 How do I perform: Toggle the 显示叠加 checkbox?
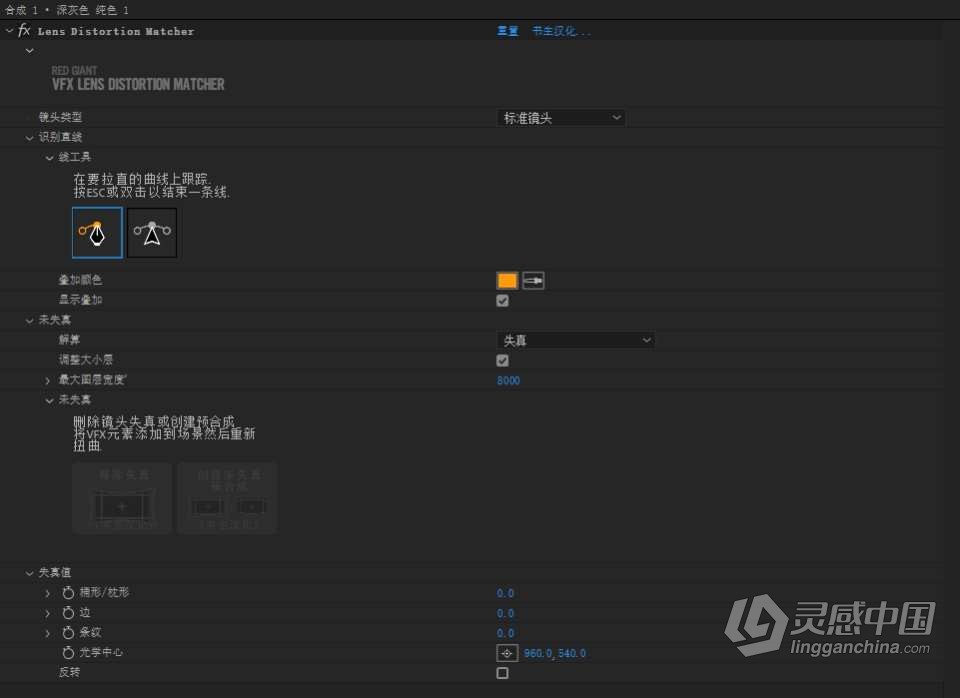(x=503, y=301)
